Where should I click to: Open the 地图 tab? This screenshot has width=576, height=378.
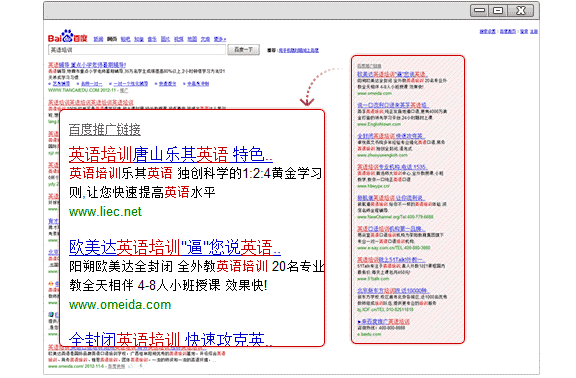[x=192, y=39]
